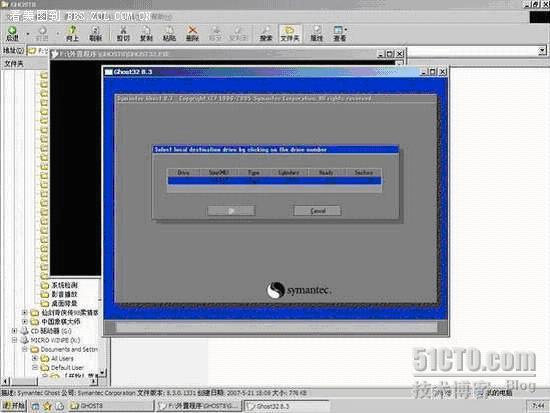Select the highlighted drive row in the Ghost list
This screenshot has width=550, height=413.
click(x=274, y=181)
